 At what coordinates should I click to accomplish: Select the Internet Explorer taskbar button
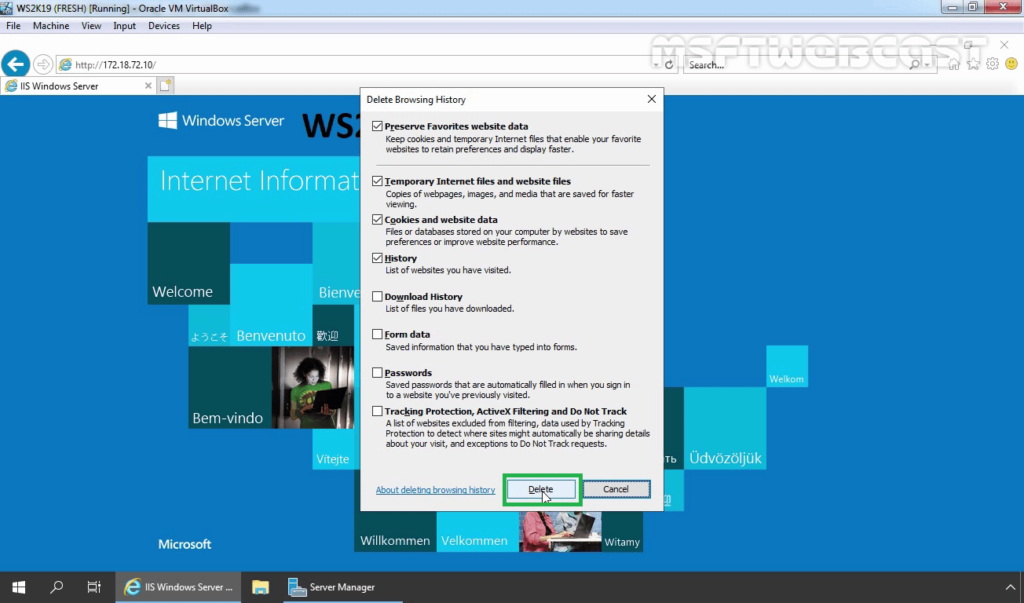pyautogui.click(x=178, y=587)
